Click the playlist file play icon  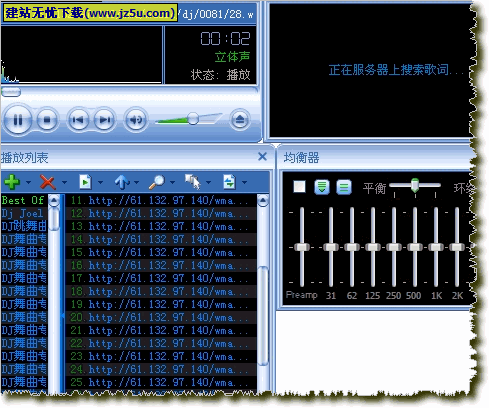(85, 182)
